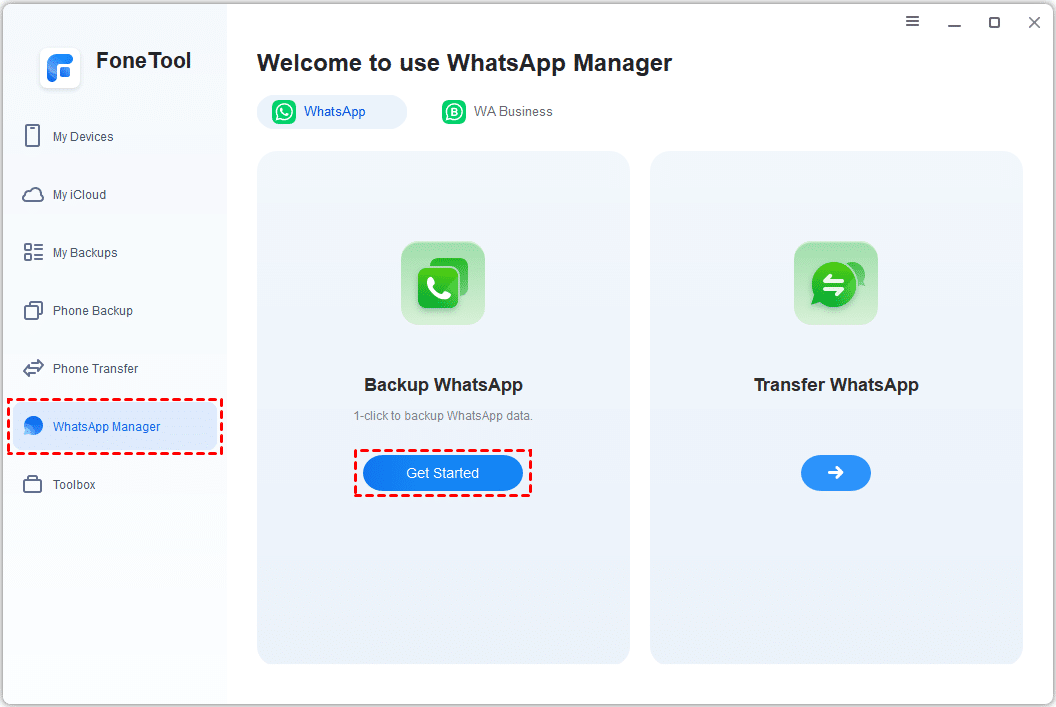This screenshot has height=707, width=1056.
Task: Click the Toolbox briefcase icon
Action: (x=32, y=484)
